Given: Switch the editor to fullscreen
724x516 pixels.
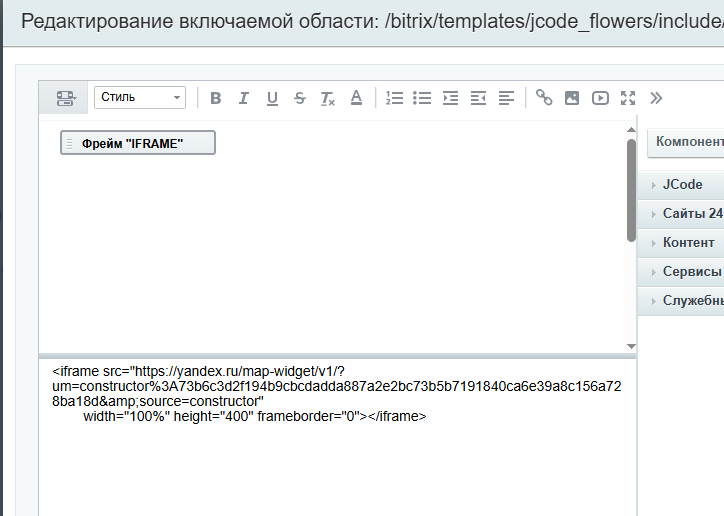Looking at the screenshot, I should point(628,98).
